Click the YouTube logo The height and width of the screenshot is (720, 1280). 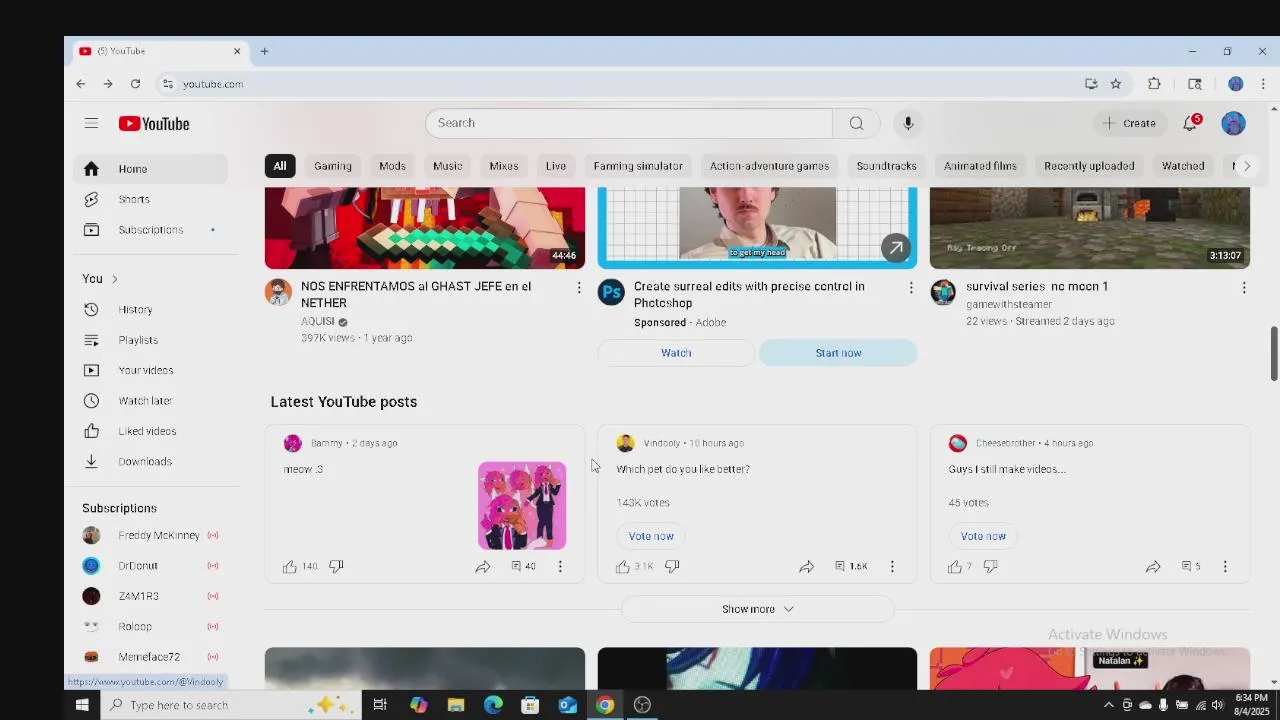tap(154, 124)
